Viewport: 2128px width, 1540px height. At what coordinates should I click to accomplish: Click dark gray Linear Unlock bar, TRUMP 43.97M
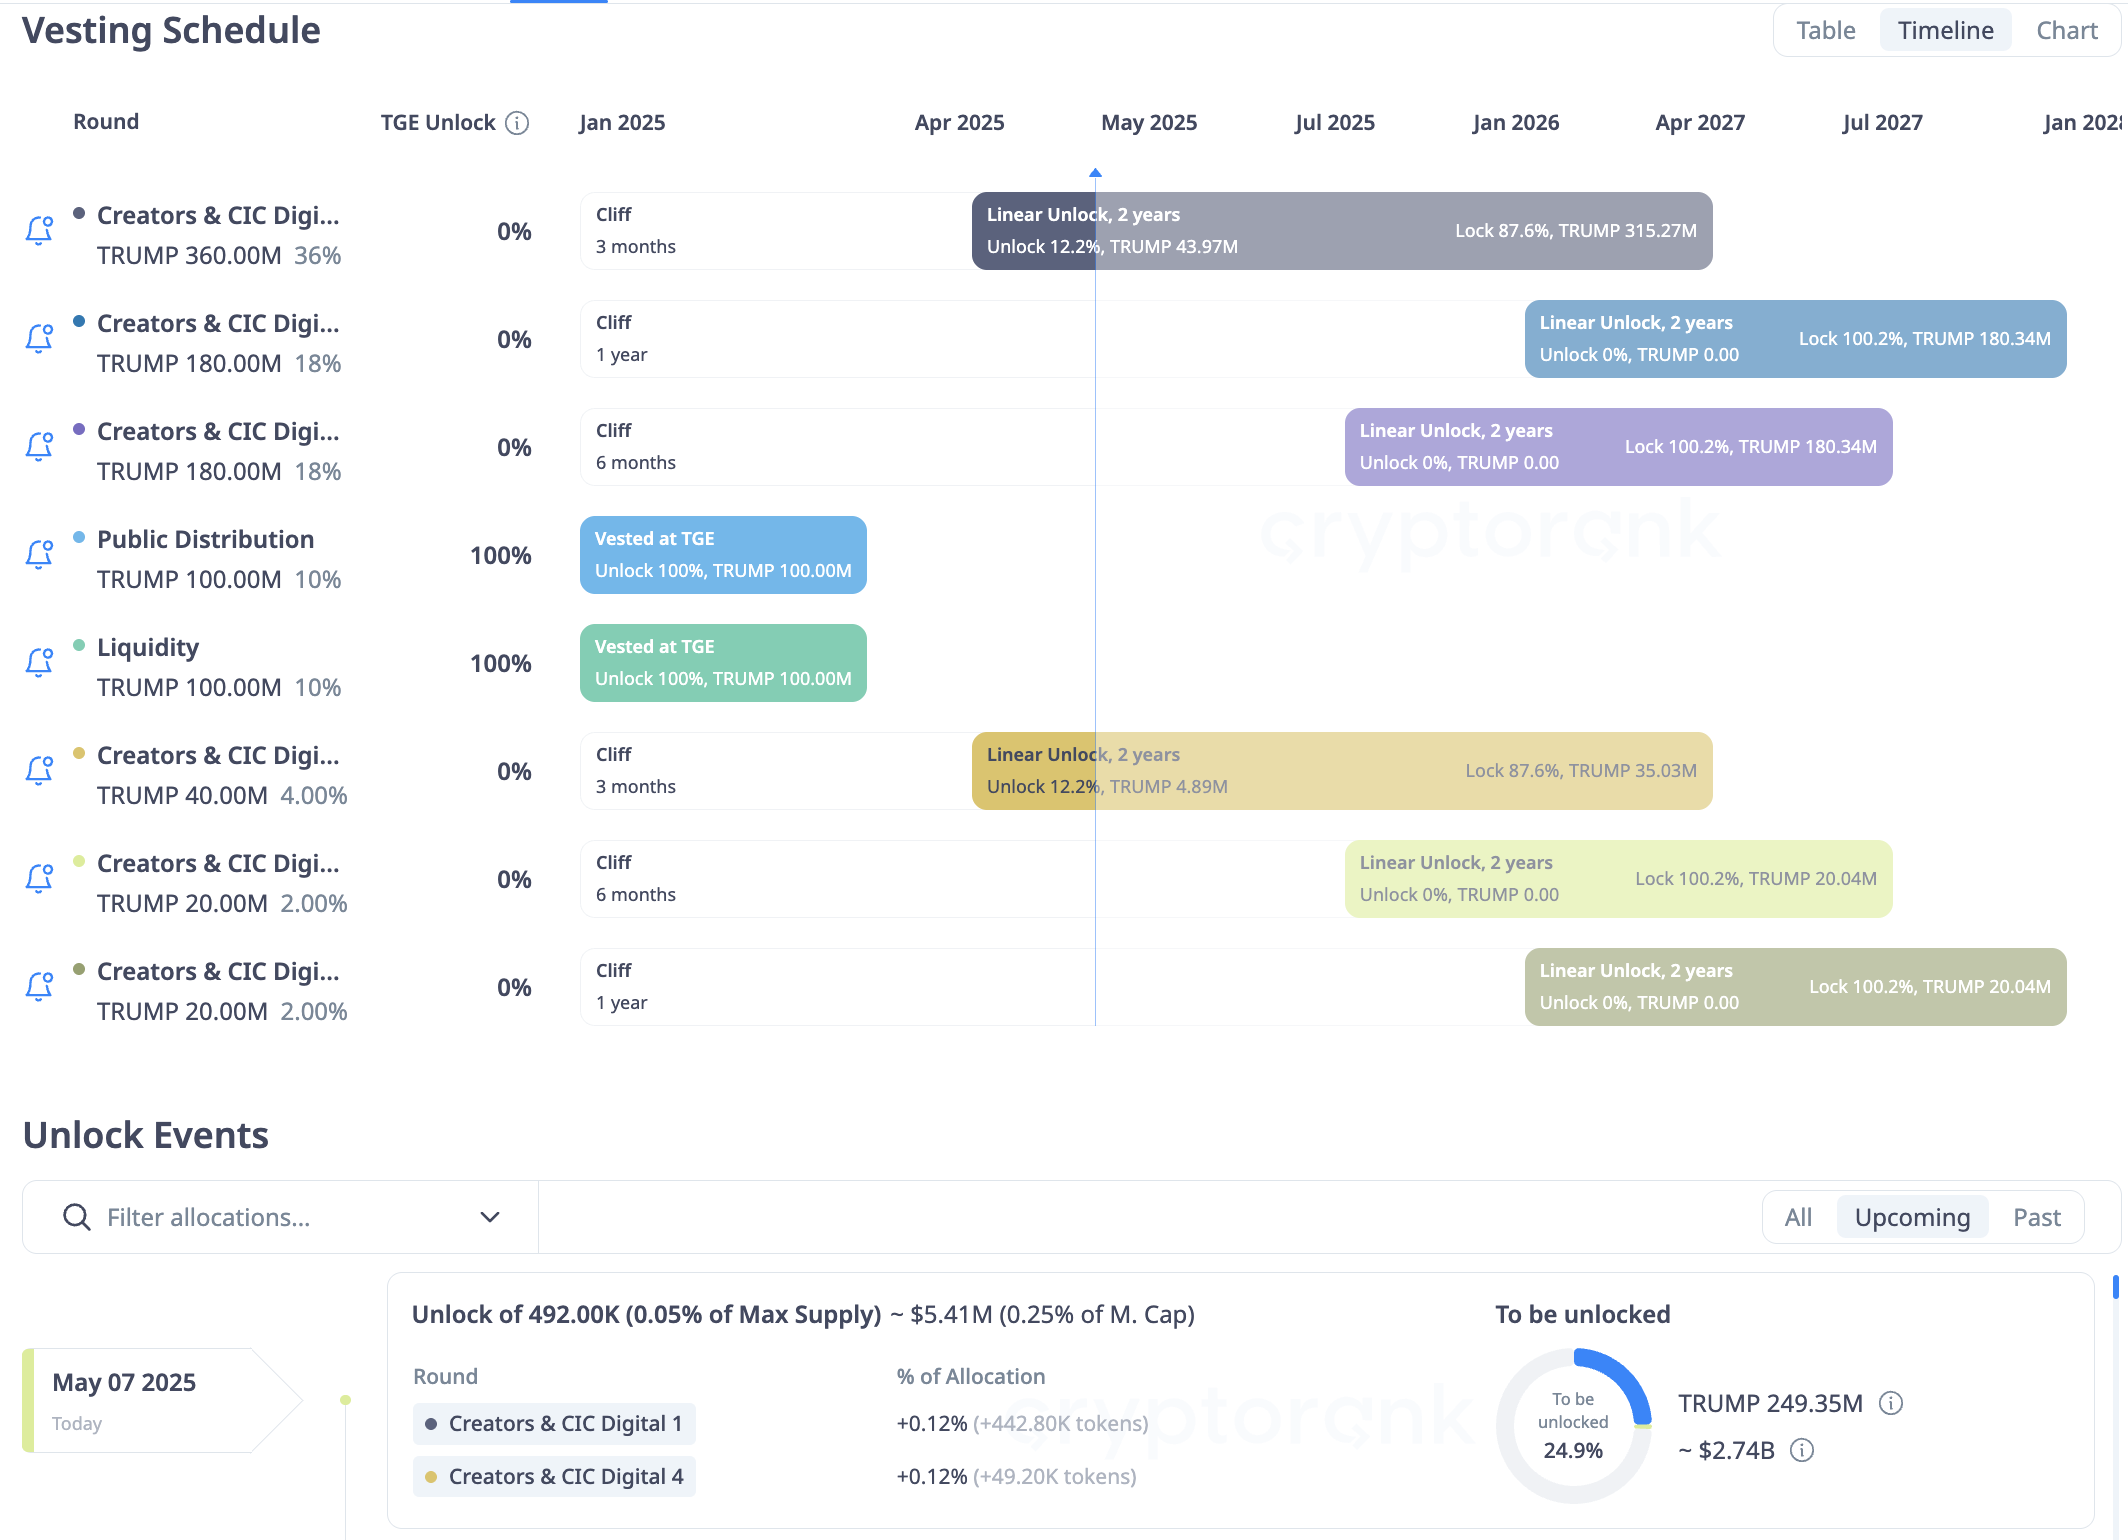[x=1342, y=231]
